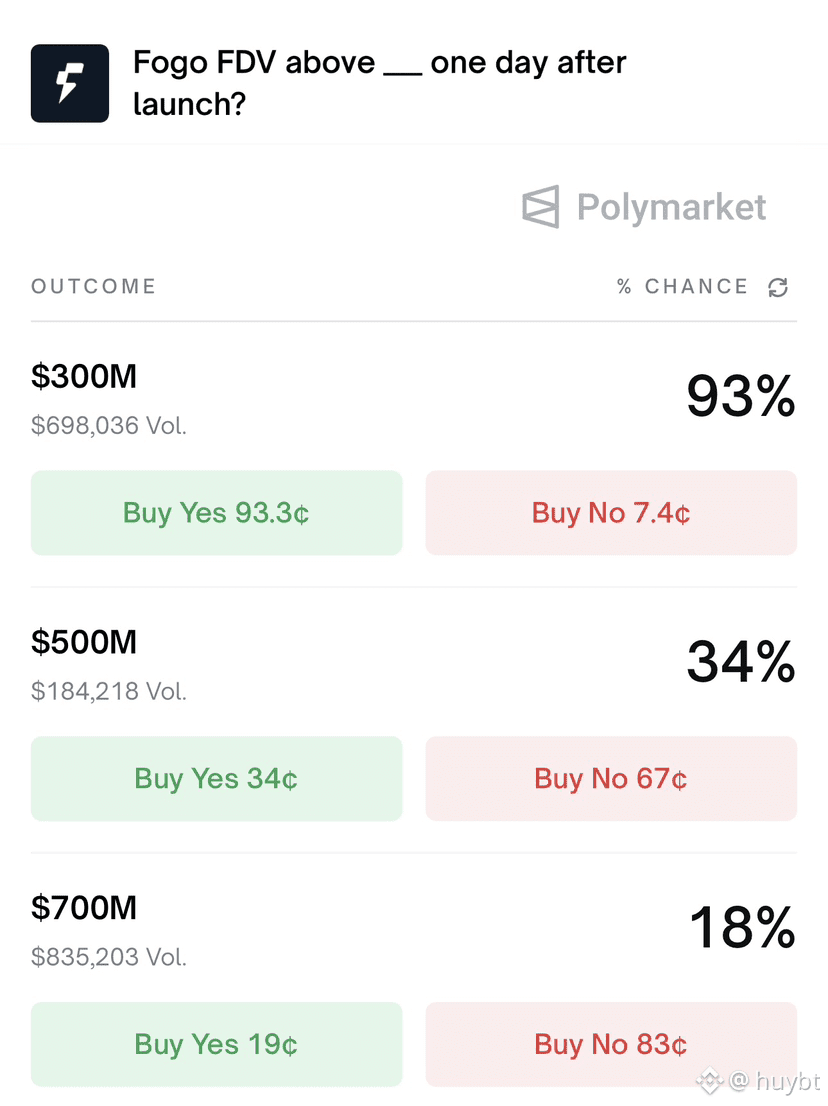Refresh the percent chance values
The width and height of the screenshot is (828, 1106).
coord(778,288)
